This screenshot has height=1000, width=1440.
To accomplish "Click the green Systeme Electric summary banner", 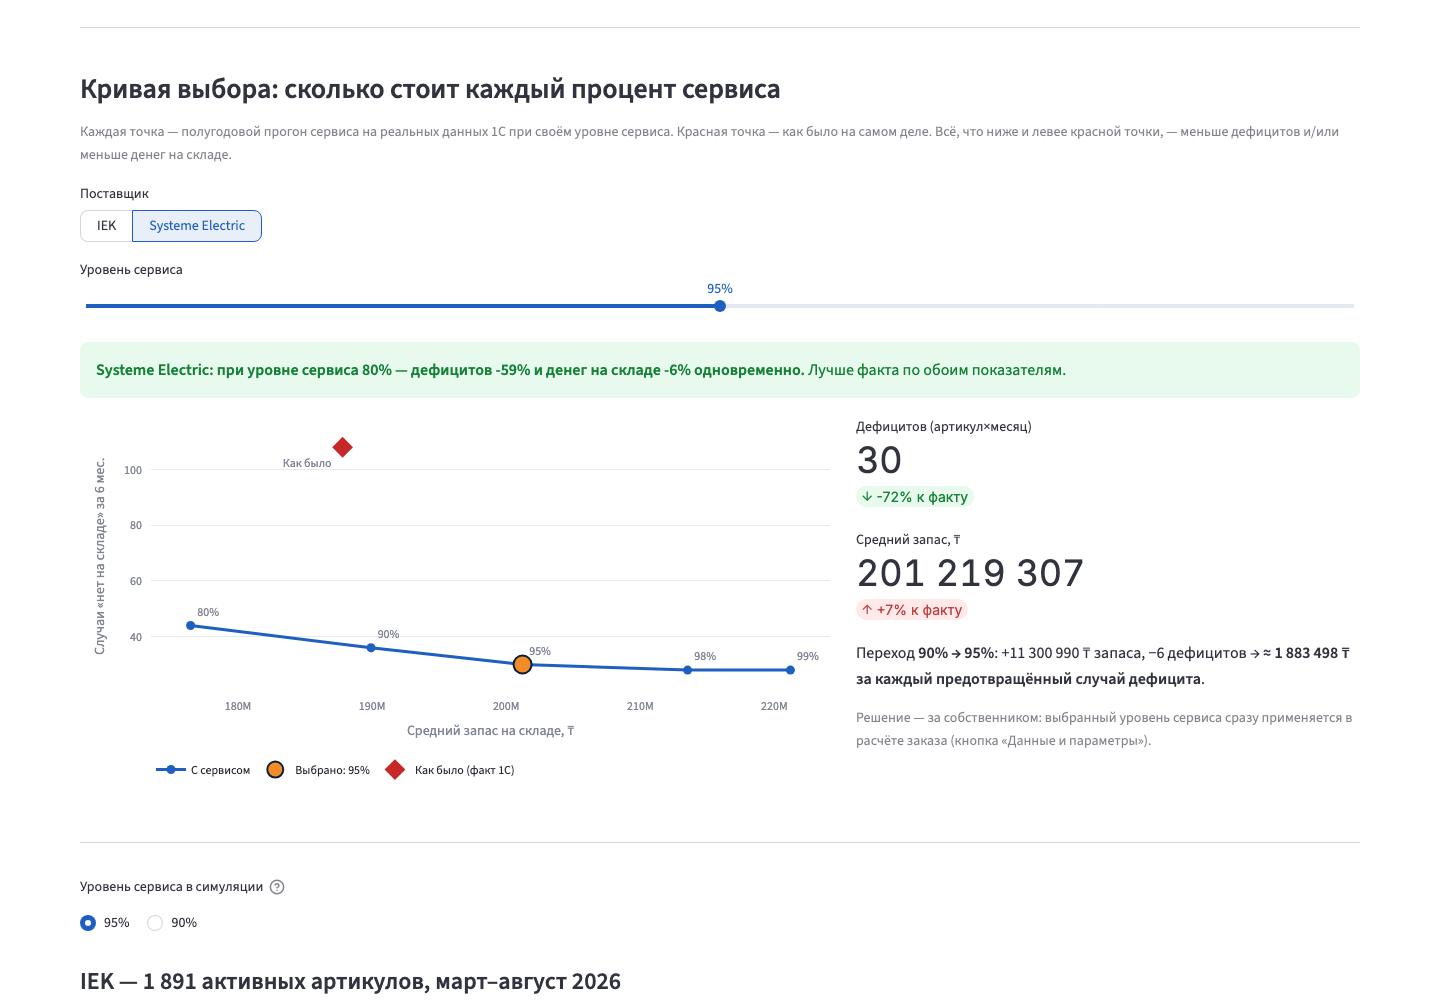I will coord(720,370).
